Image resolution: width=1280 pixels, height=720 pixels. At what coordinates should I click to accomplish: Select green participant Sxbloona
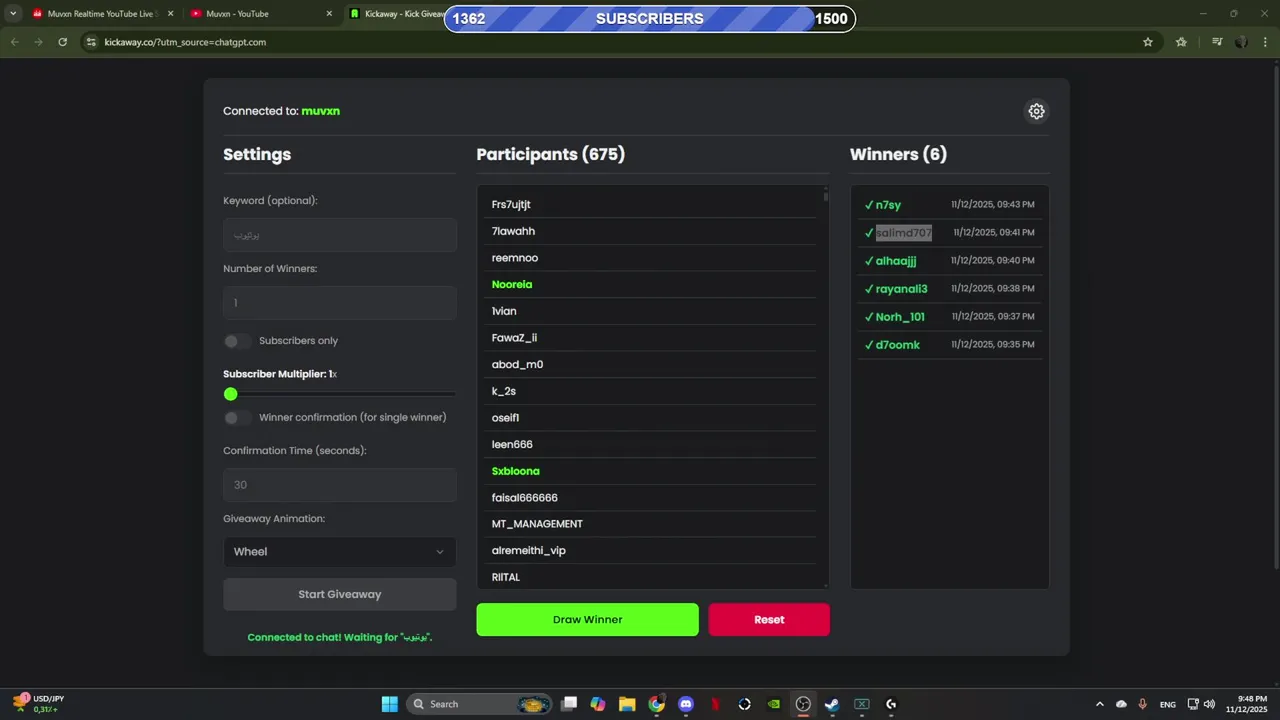[x=516, y=471]
